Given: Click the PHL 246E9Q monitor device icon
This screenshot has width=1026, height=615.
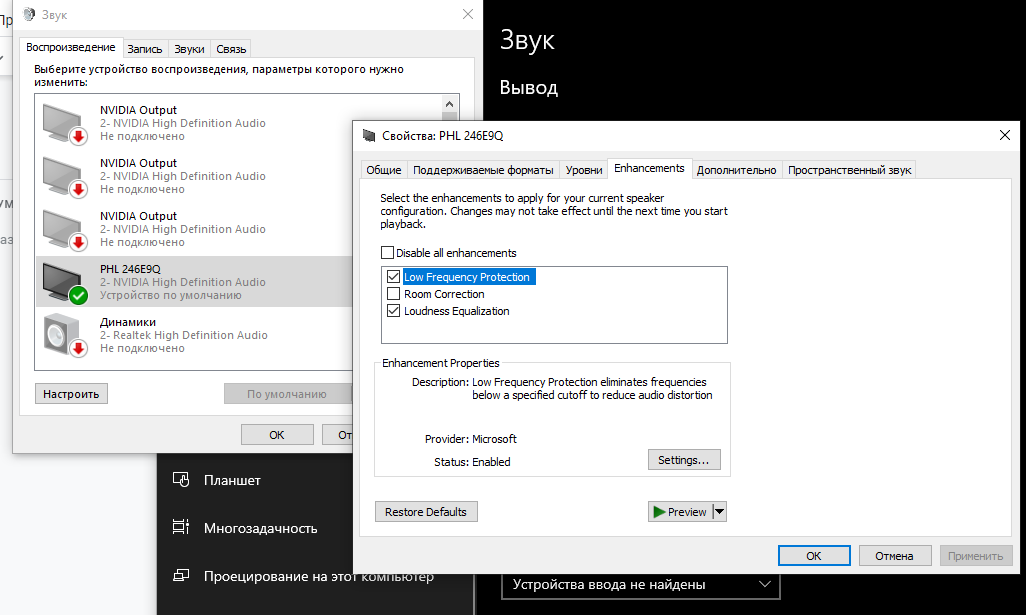Looking at the screenshot, I should [x=65, y=283].
